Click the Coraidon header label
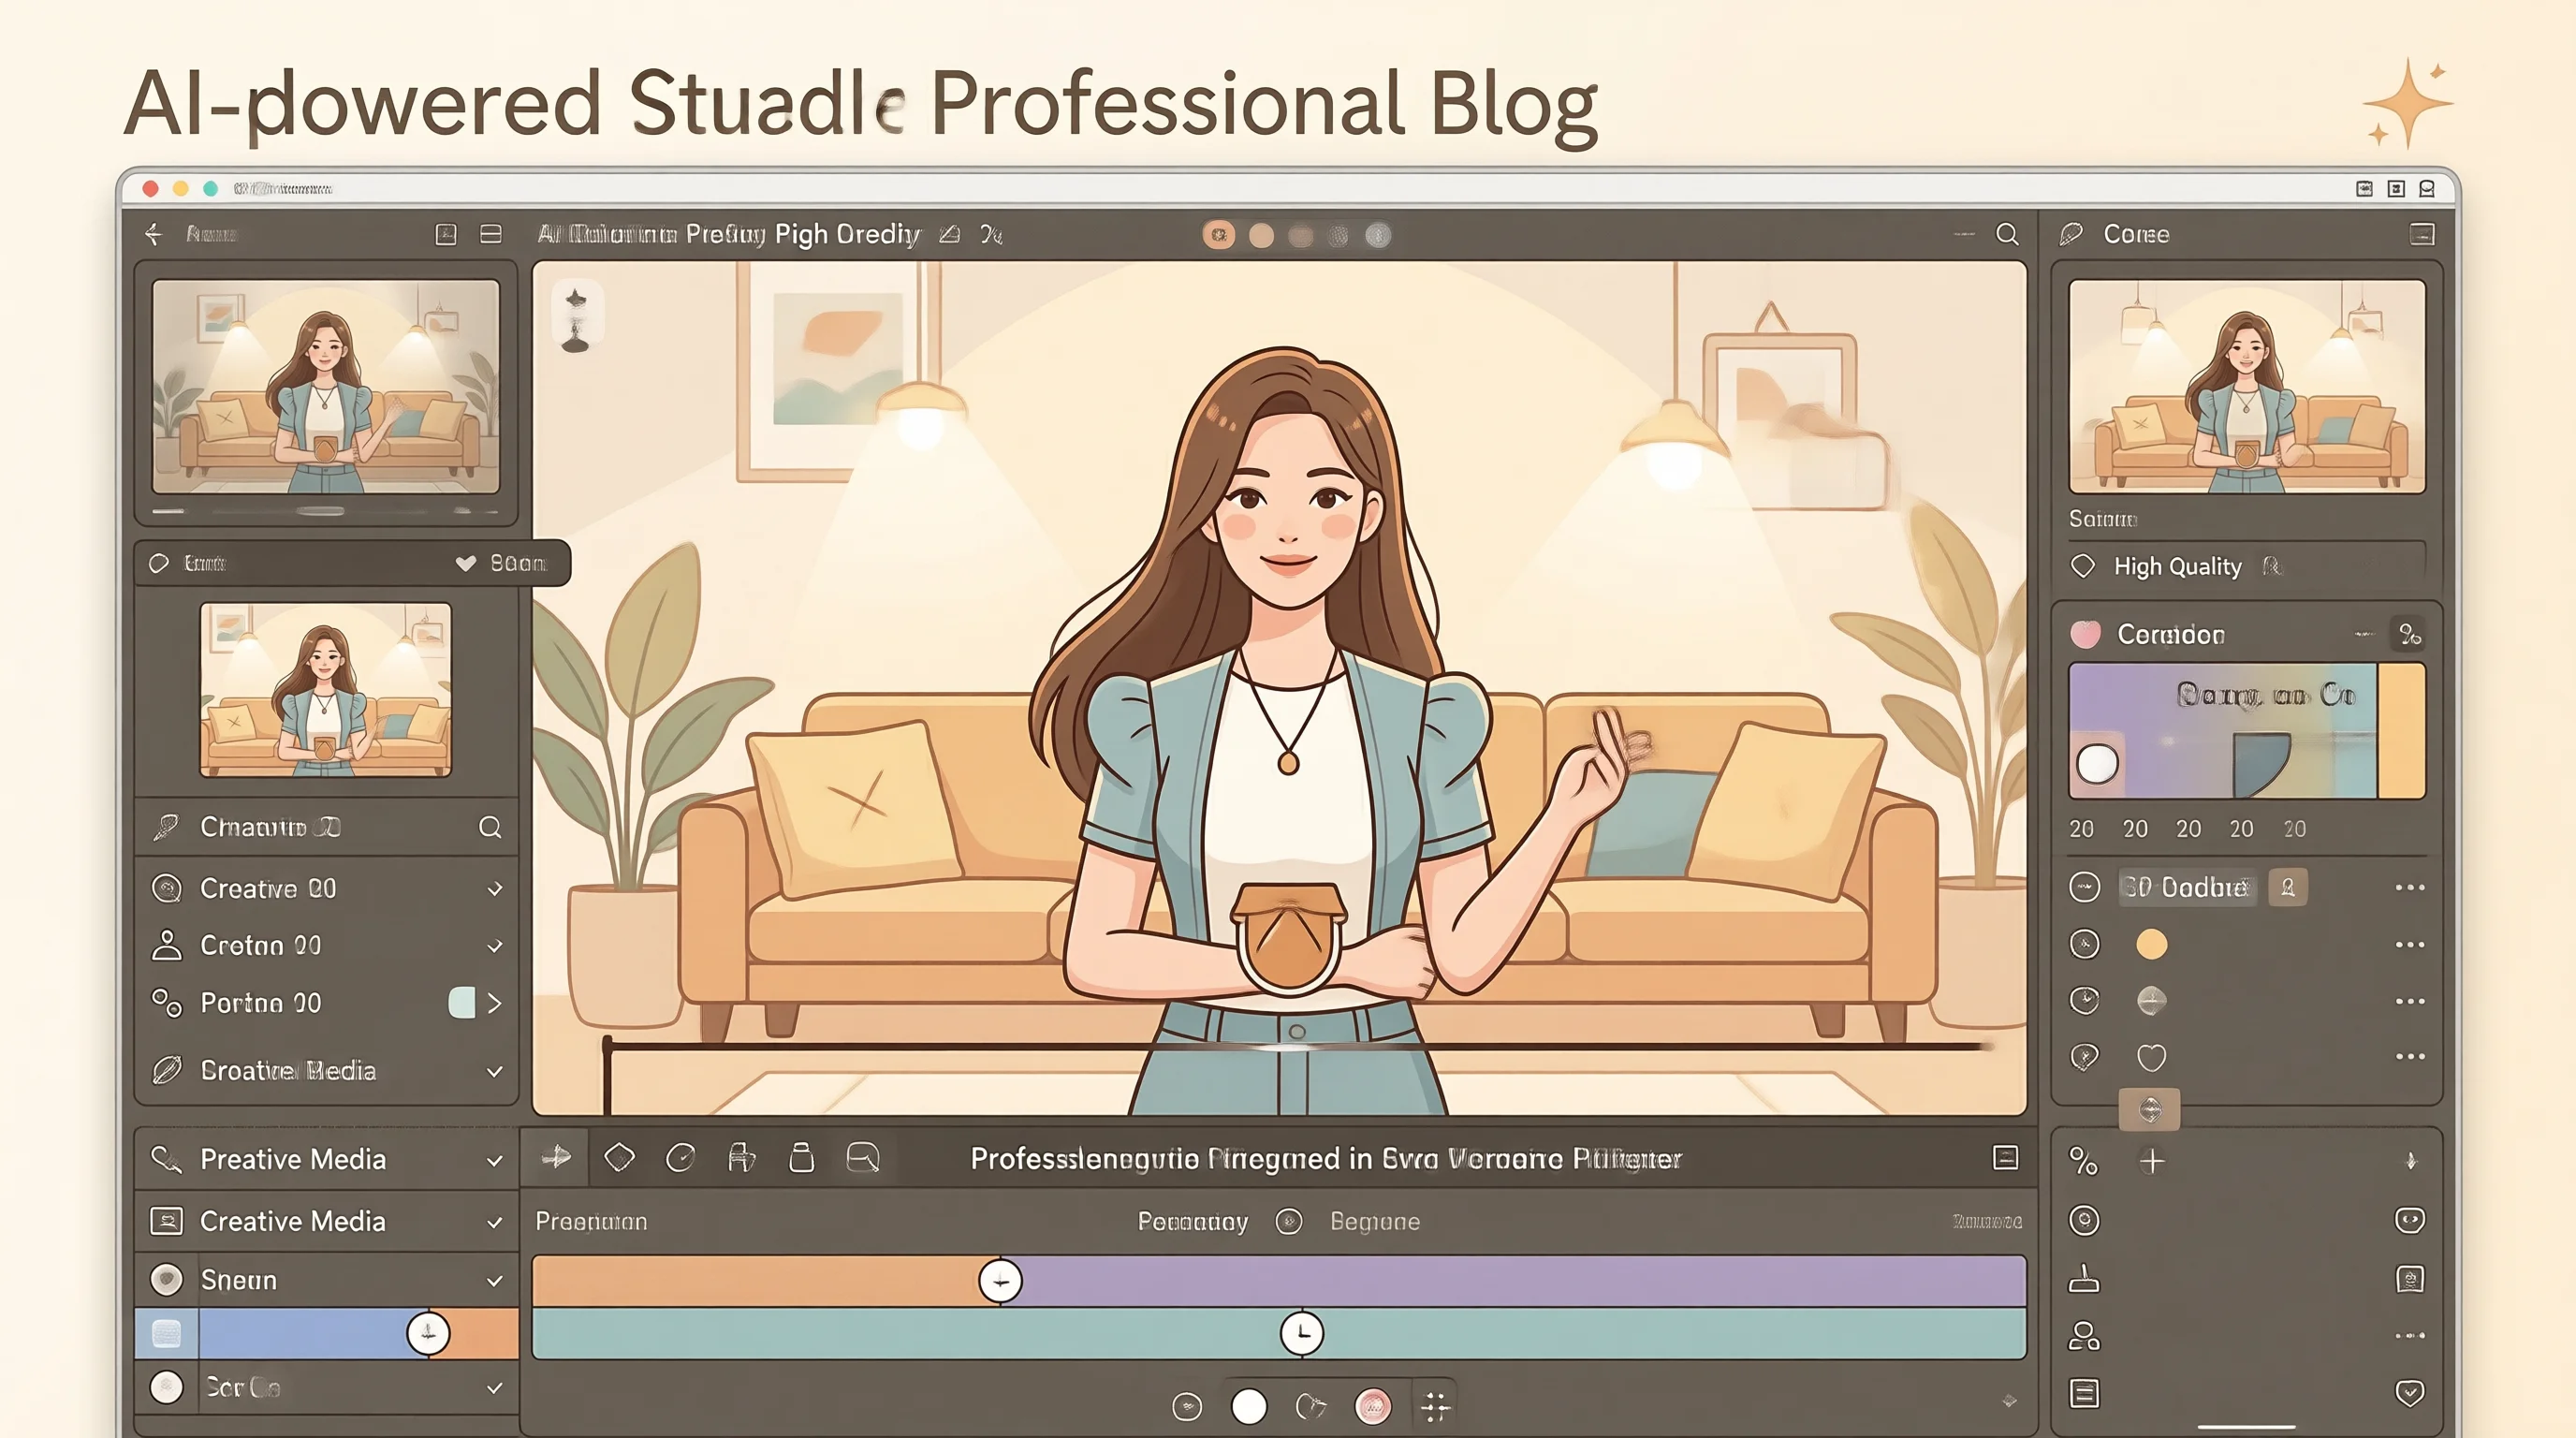This screenshot has height=1438, width=2576. [2171, 634]
